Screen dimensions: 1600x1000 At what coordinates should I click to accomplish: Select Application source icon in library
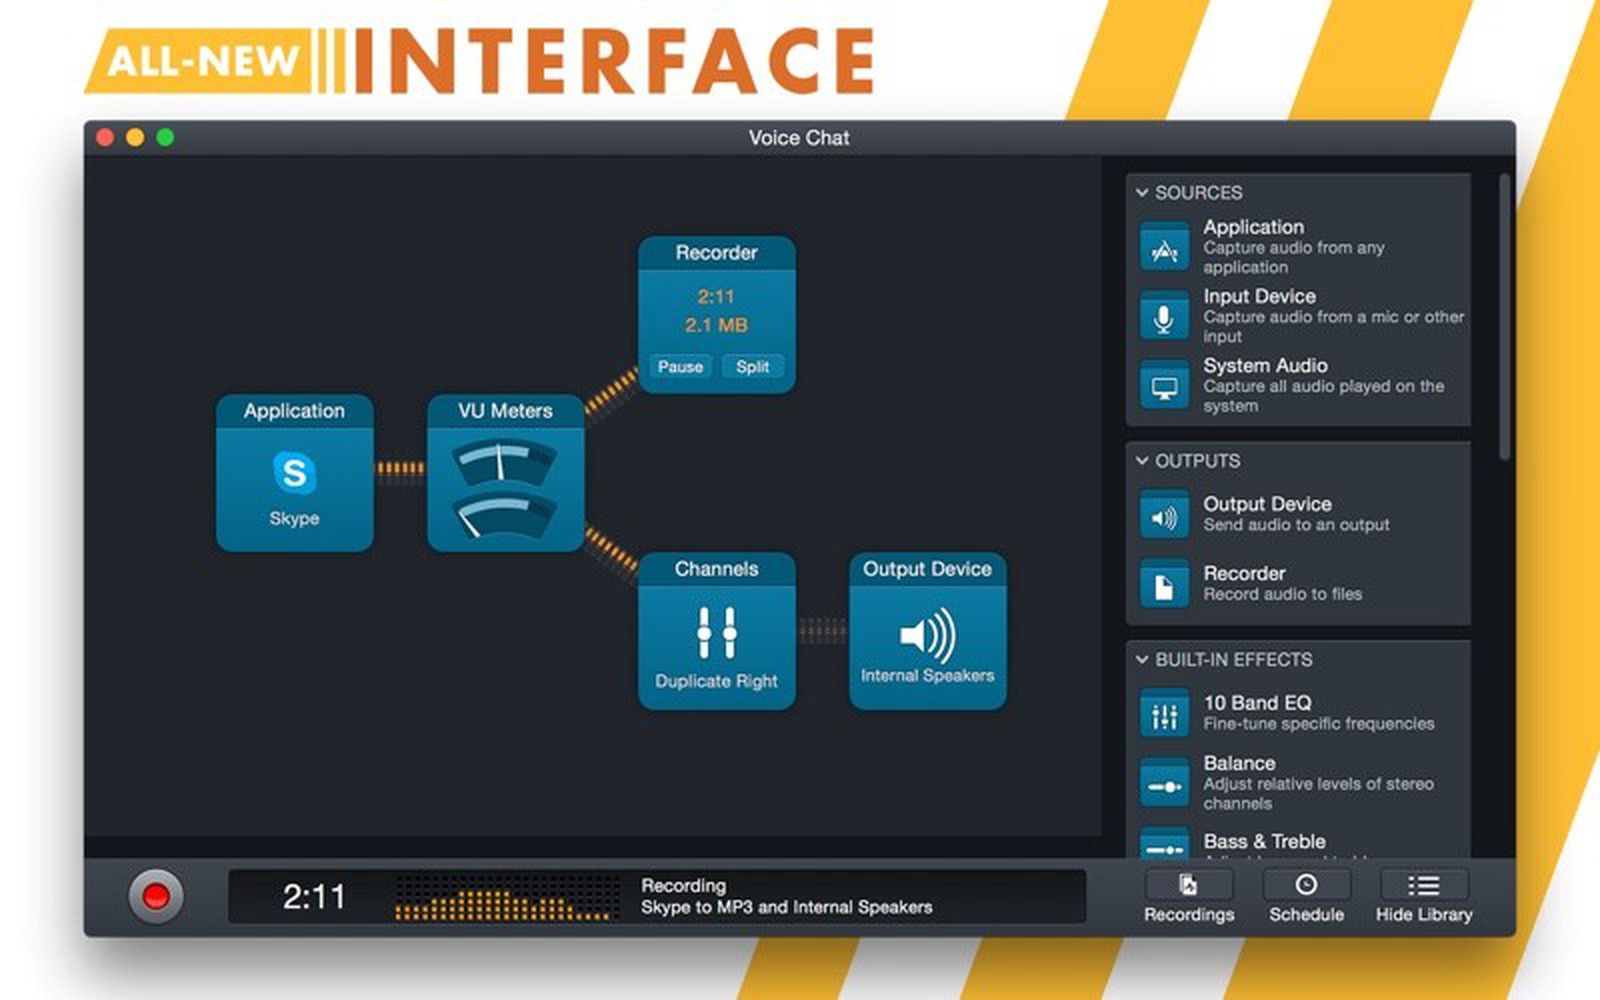[1164, 248]
